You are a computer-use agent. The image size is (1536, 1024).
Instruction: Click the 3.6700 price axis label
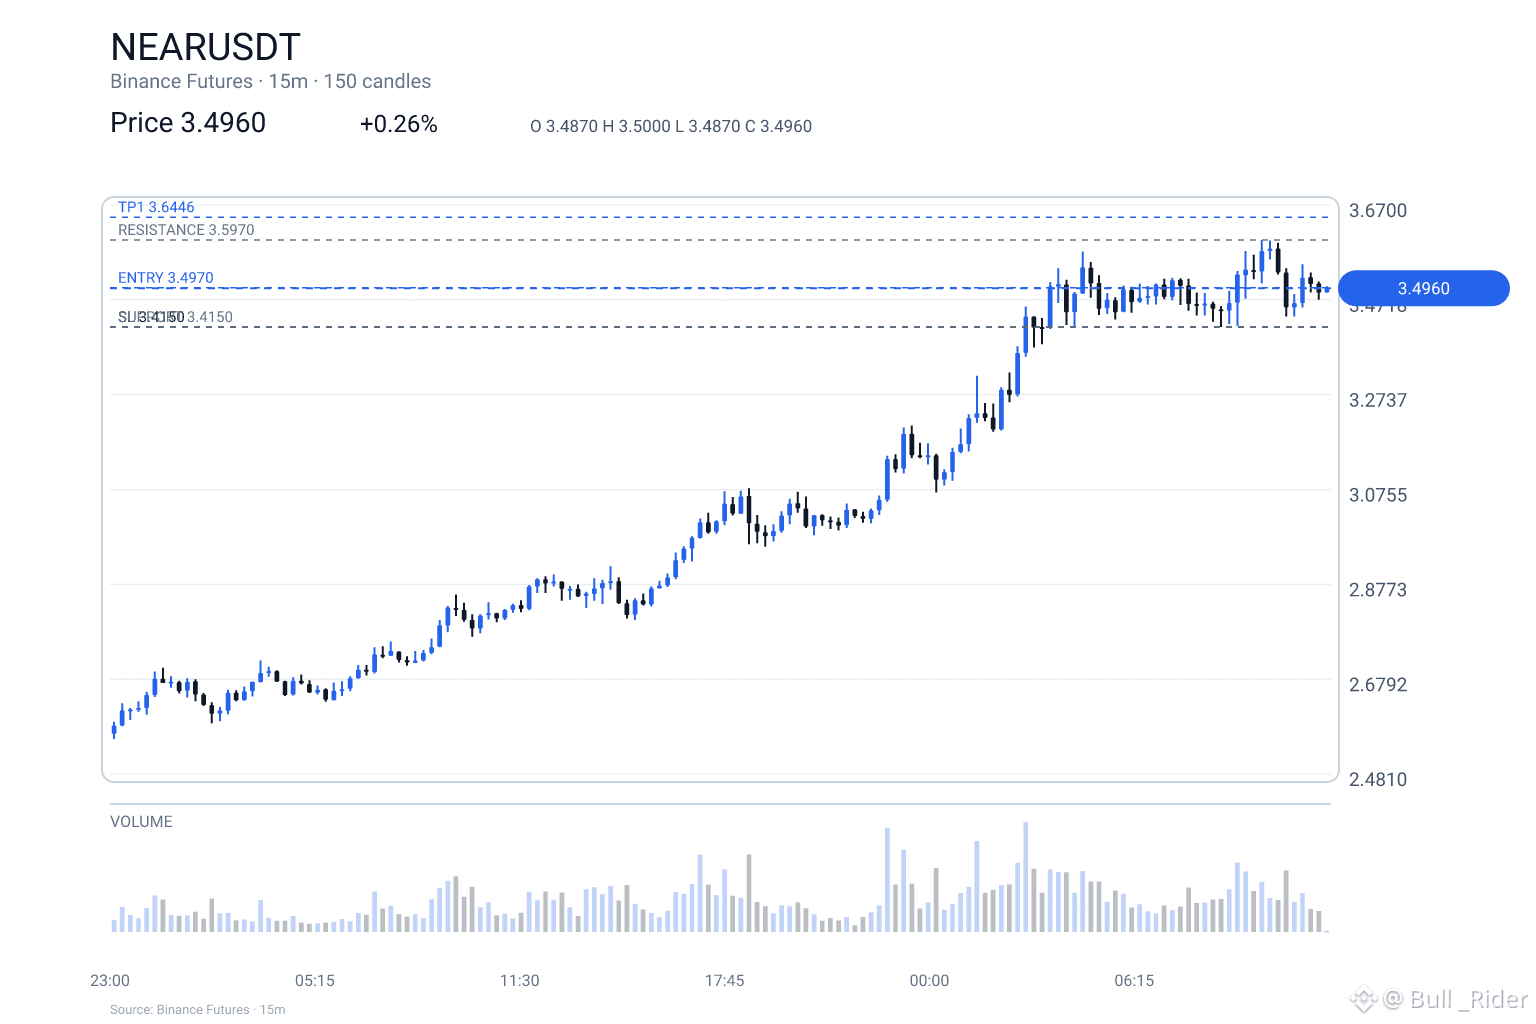[x=1378, y=210]
